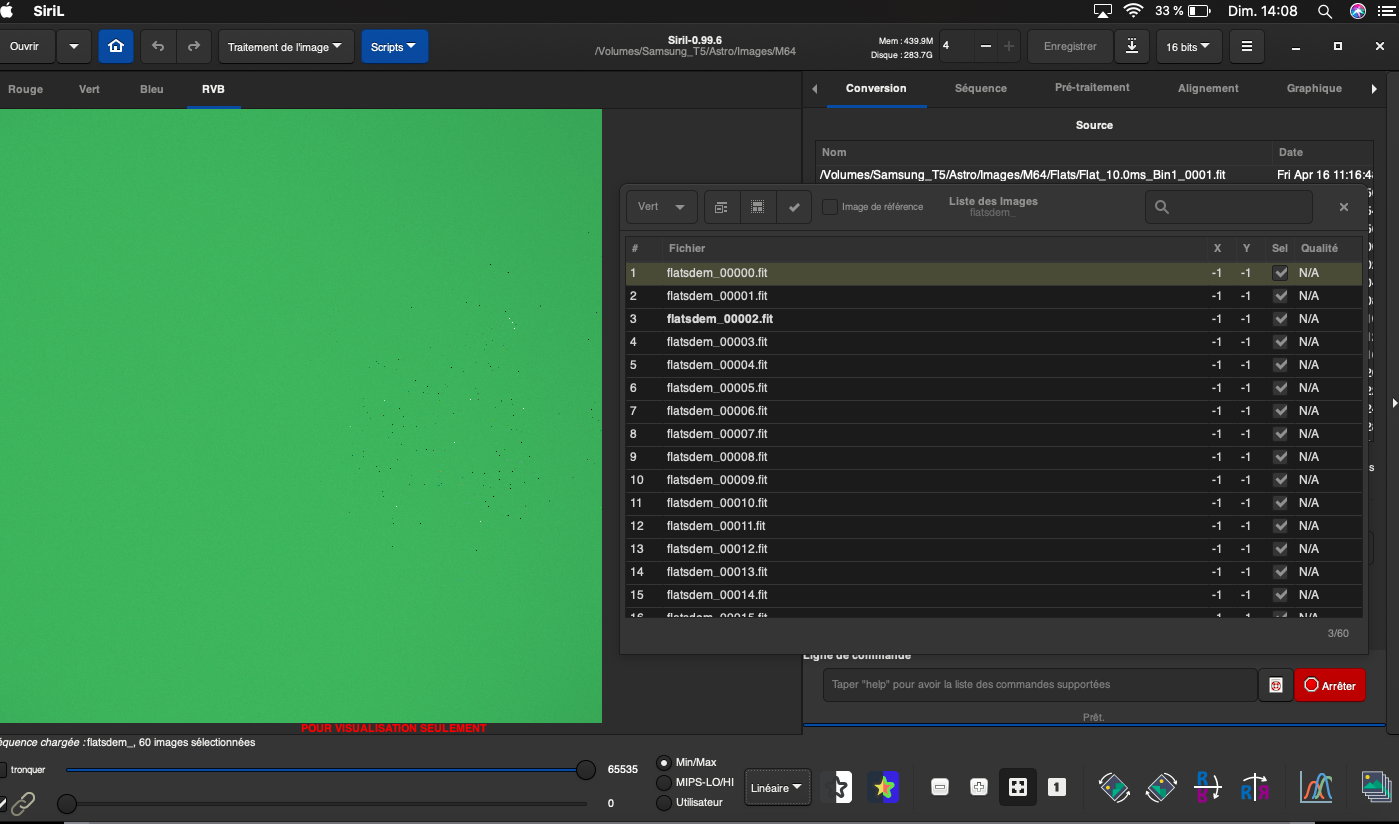
Task: Click the save-as download arrow icon
Action: point(1131,46)
